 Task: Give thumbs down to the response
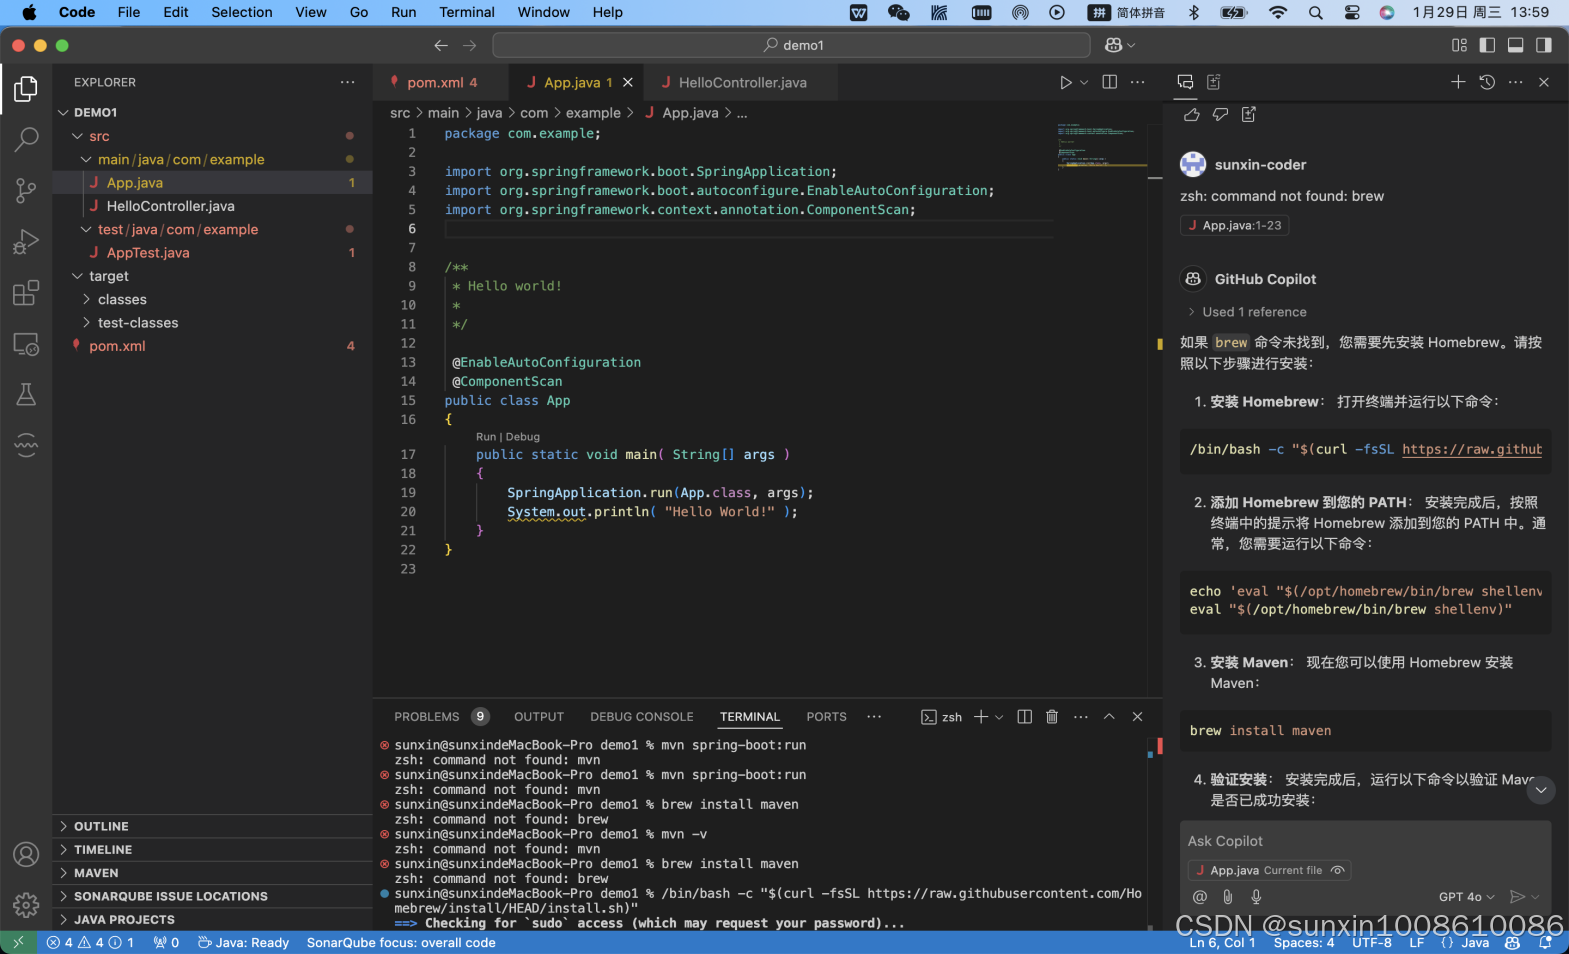(1220, 115)
